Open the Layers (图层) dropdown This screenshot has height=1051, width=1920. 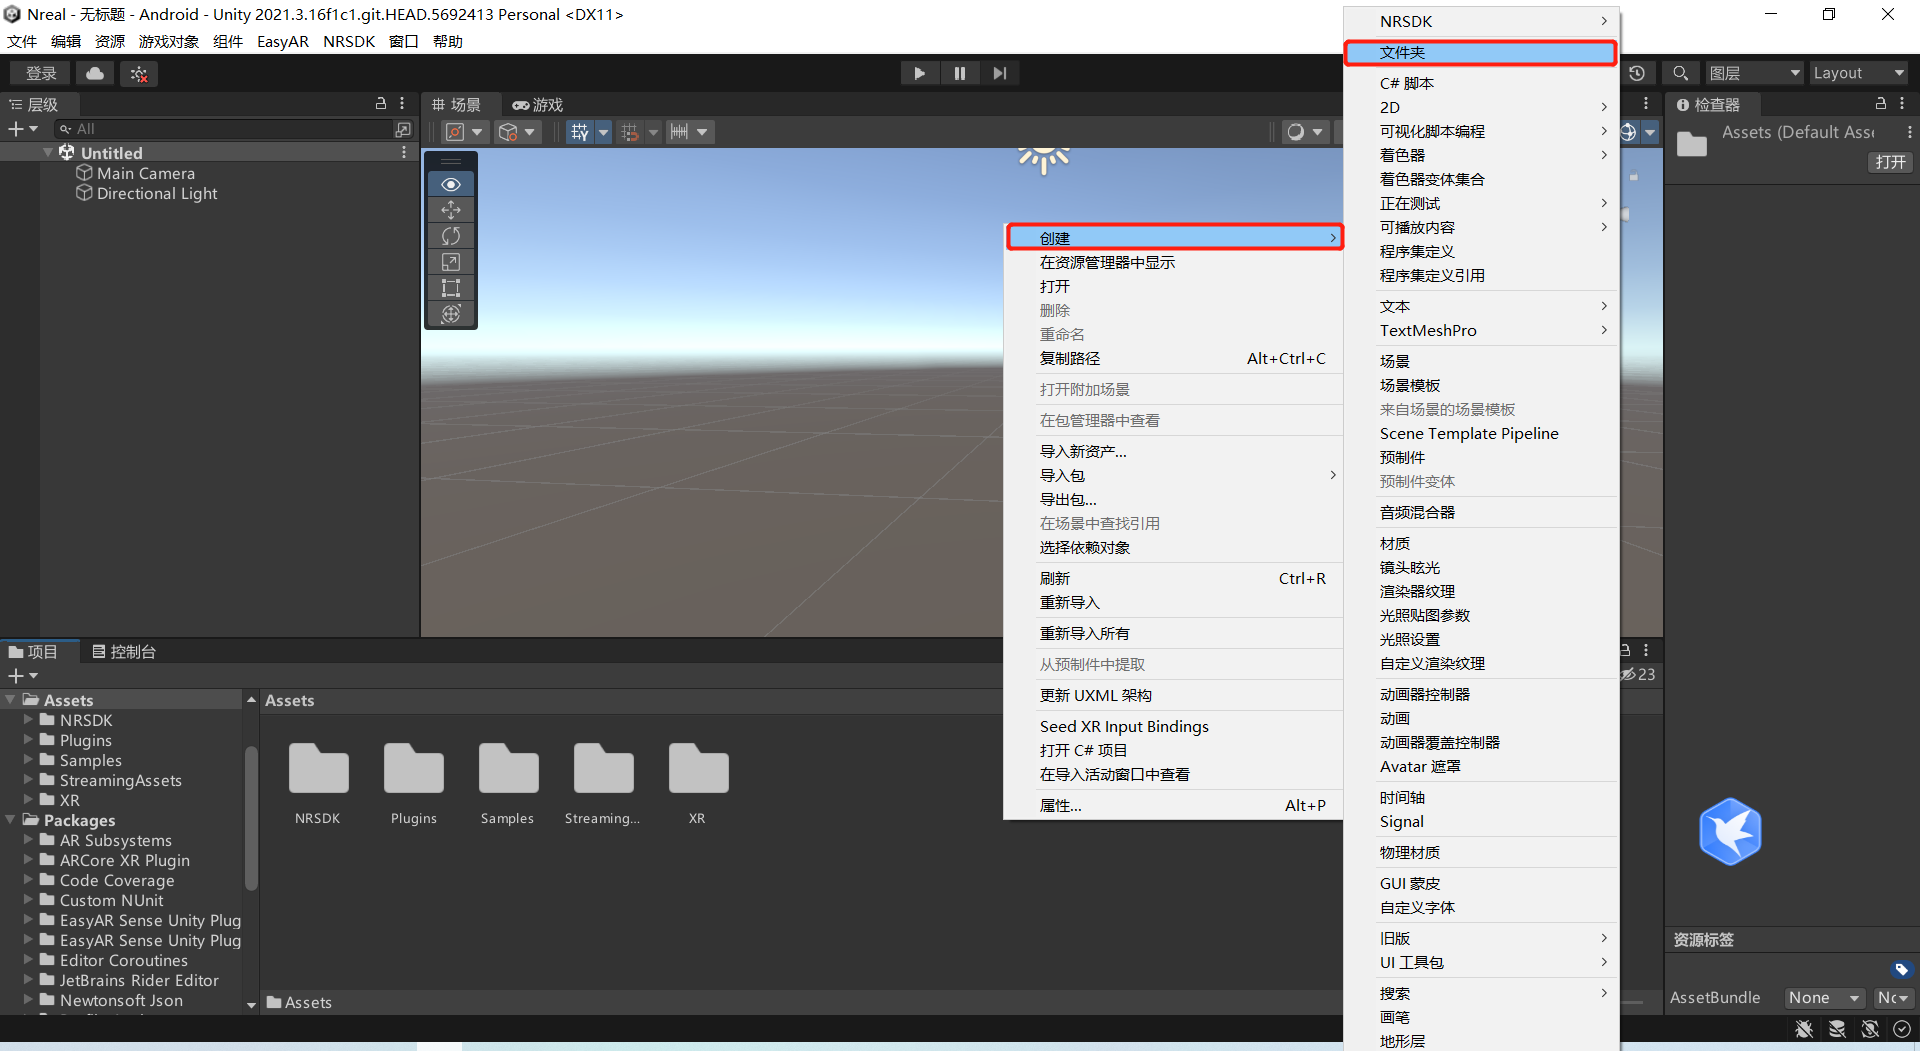[1754, 73]
